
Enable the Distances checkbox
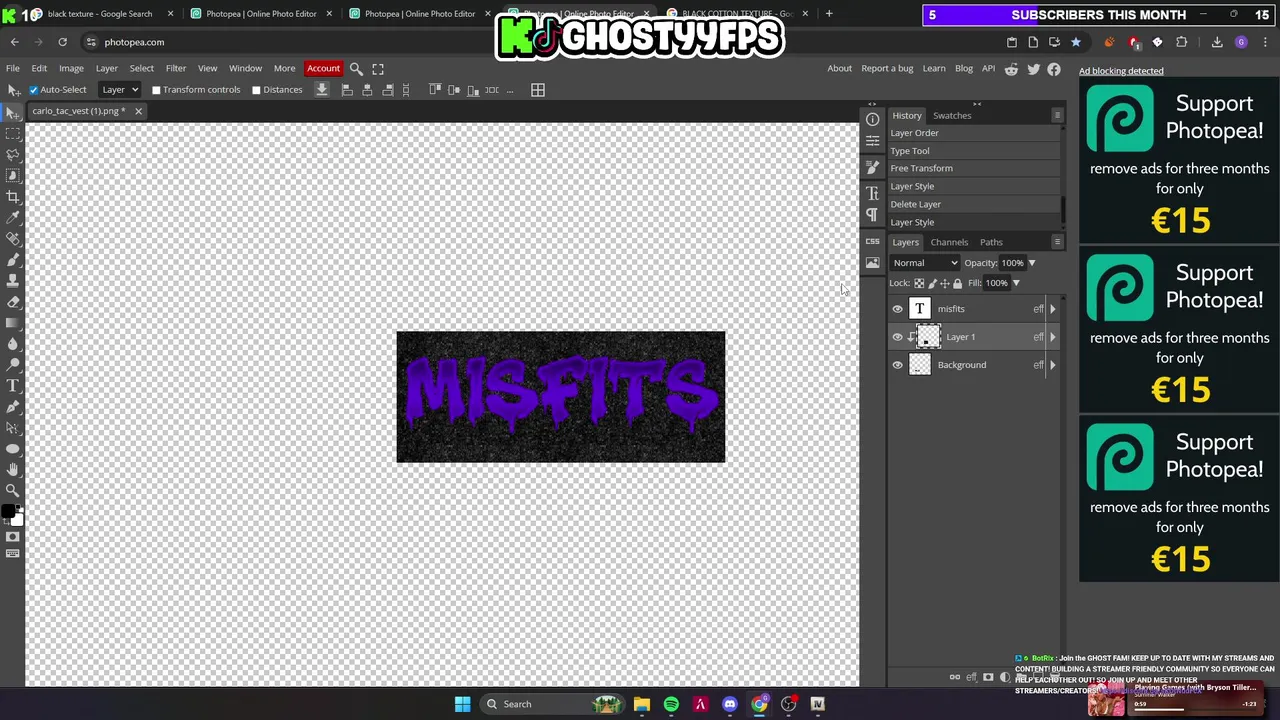click(256, 90)
